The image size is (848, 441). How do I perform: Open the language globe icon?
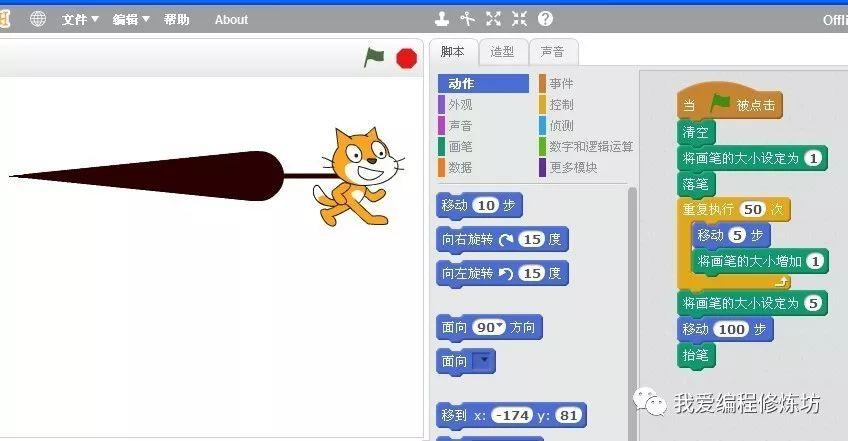[38, 19]
